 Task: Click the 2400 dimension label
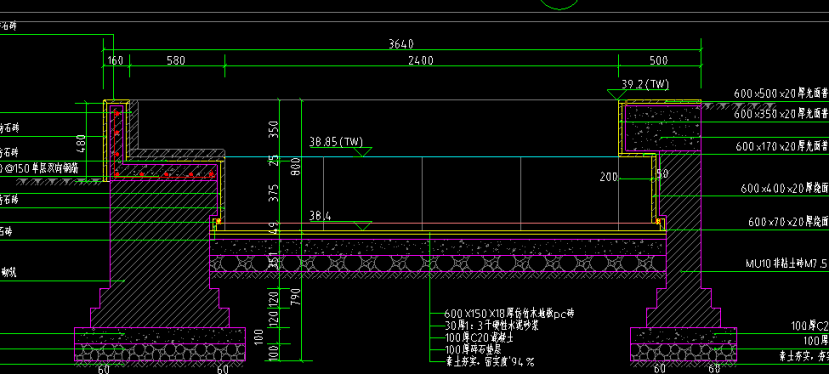pos(421,60)
